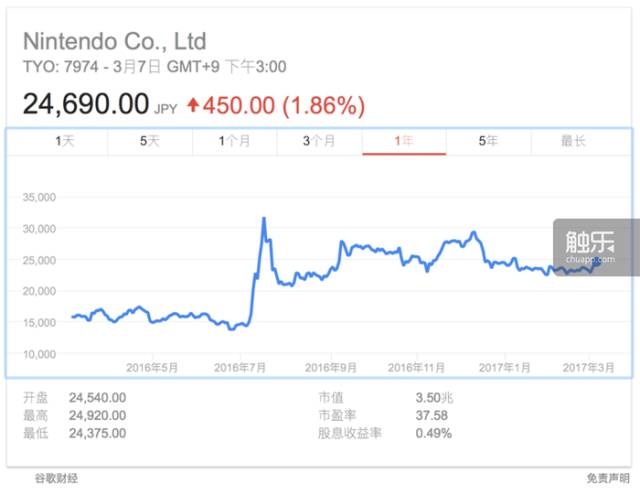Select the 3个月 range tab
640x495 pixels.
[x=319, y=141]
